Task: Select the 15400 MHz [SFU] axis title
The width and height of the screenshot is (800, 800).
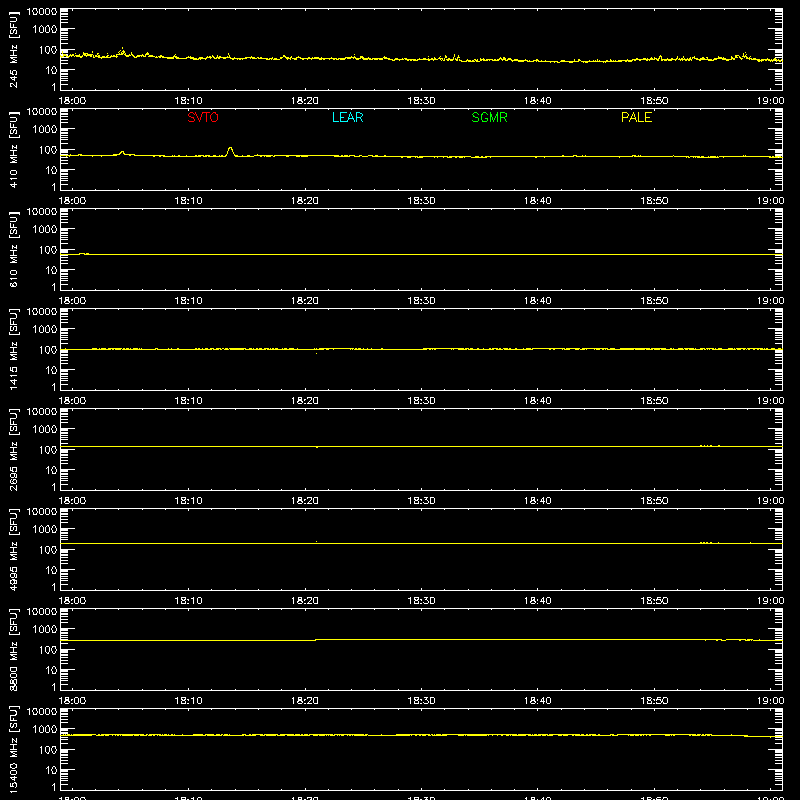Action: (x=13, y=749)
